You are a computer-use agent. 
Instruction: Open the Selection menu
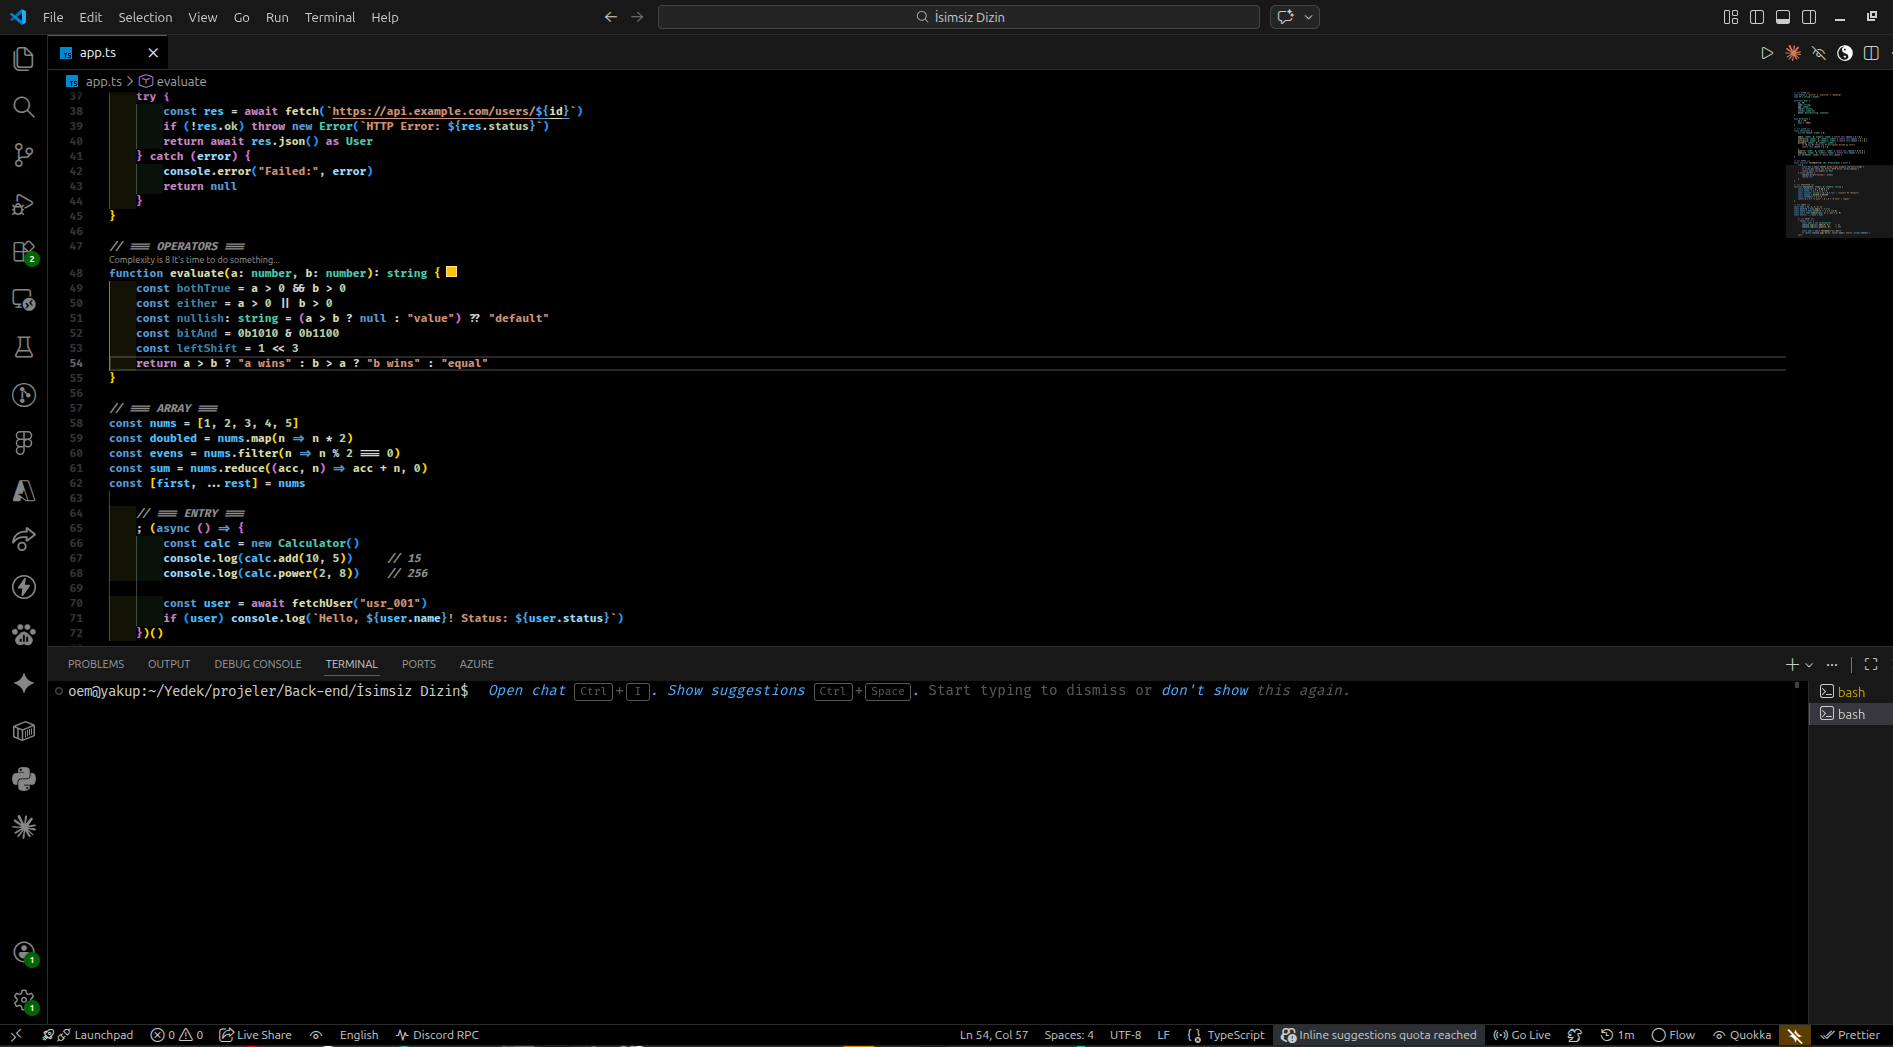click(145, 17)
